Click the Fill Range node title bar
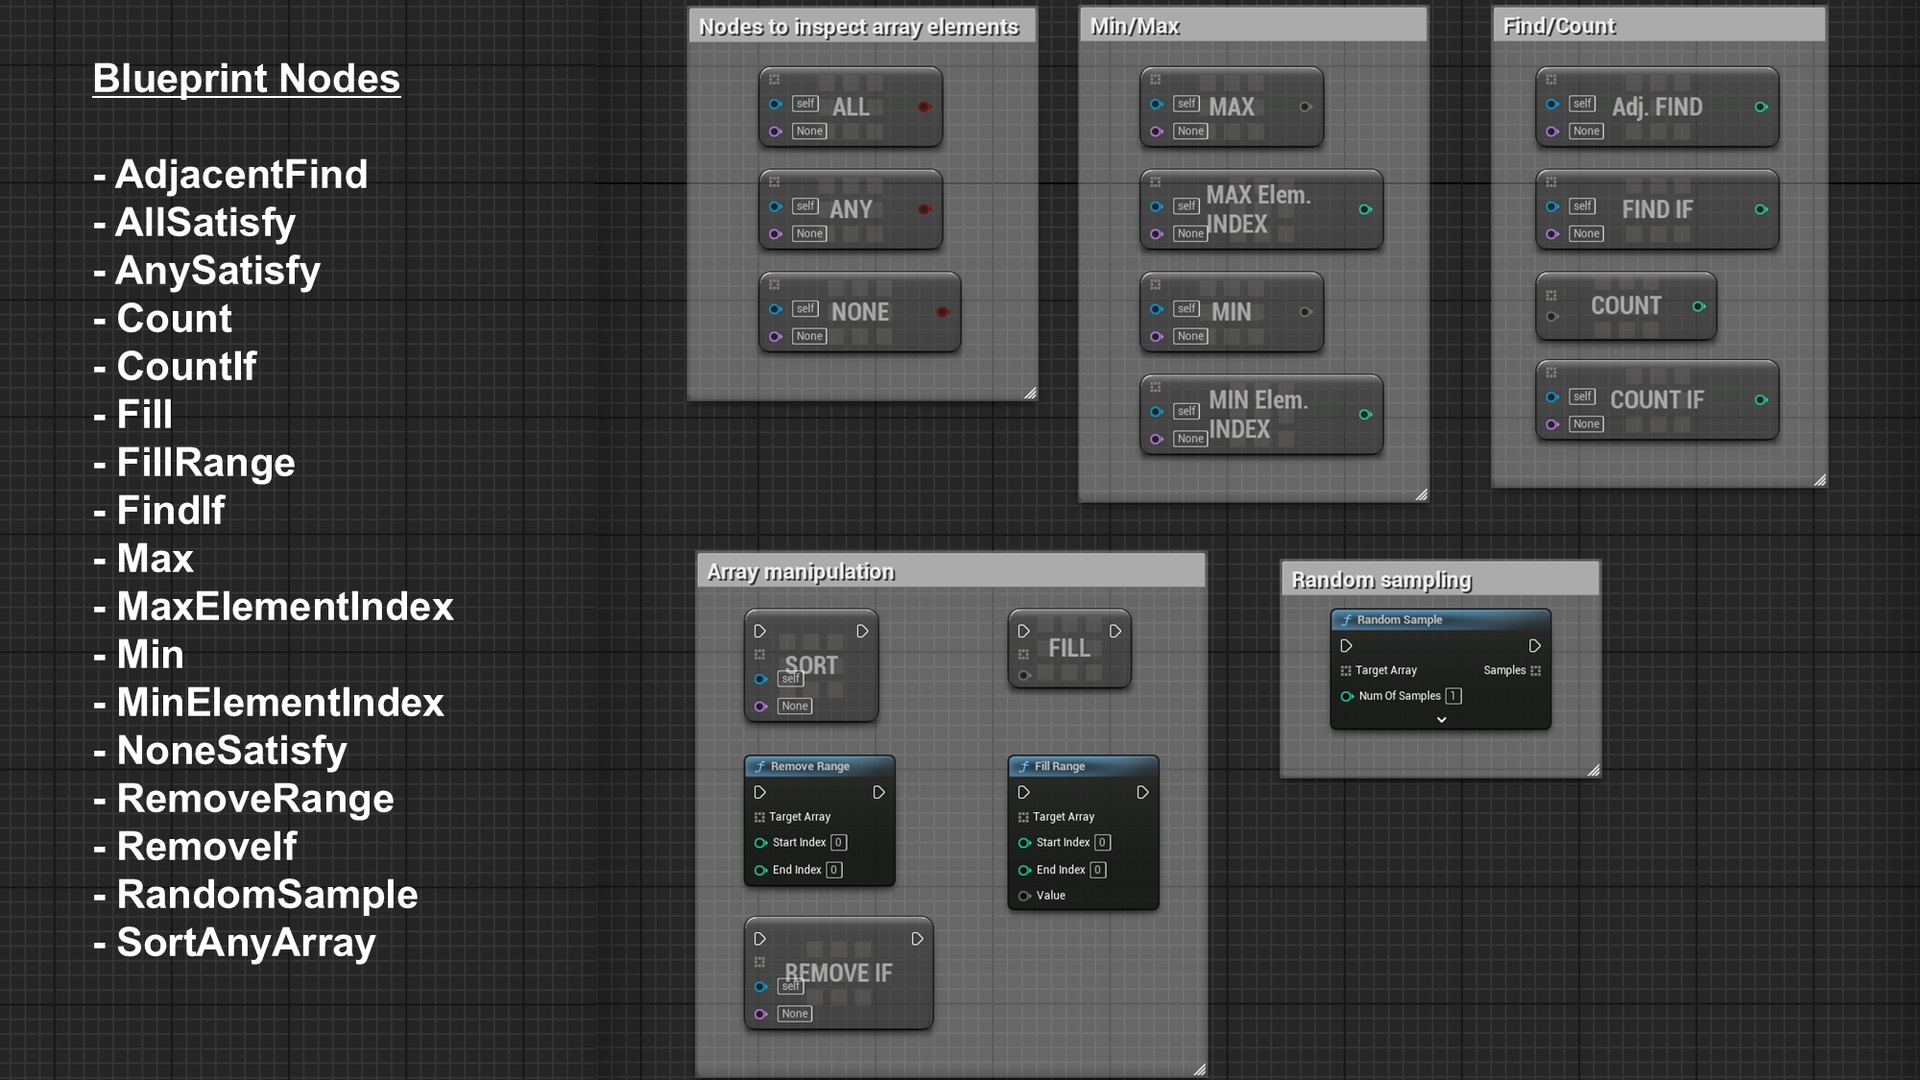This screenshot has height=1080, width=1920. click(1083, 766)
